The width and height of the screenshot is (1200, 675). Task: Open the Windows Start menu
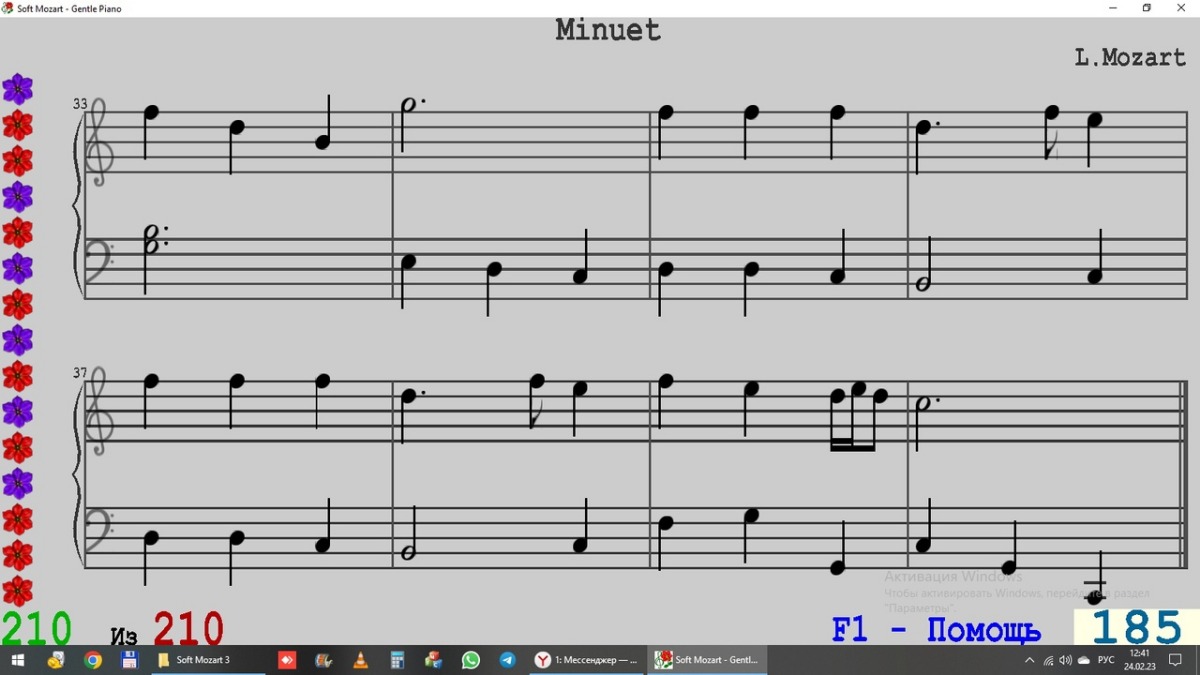pyautogui.click(x=17, y=660)
